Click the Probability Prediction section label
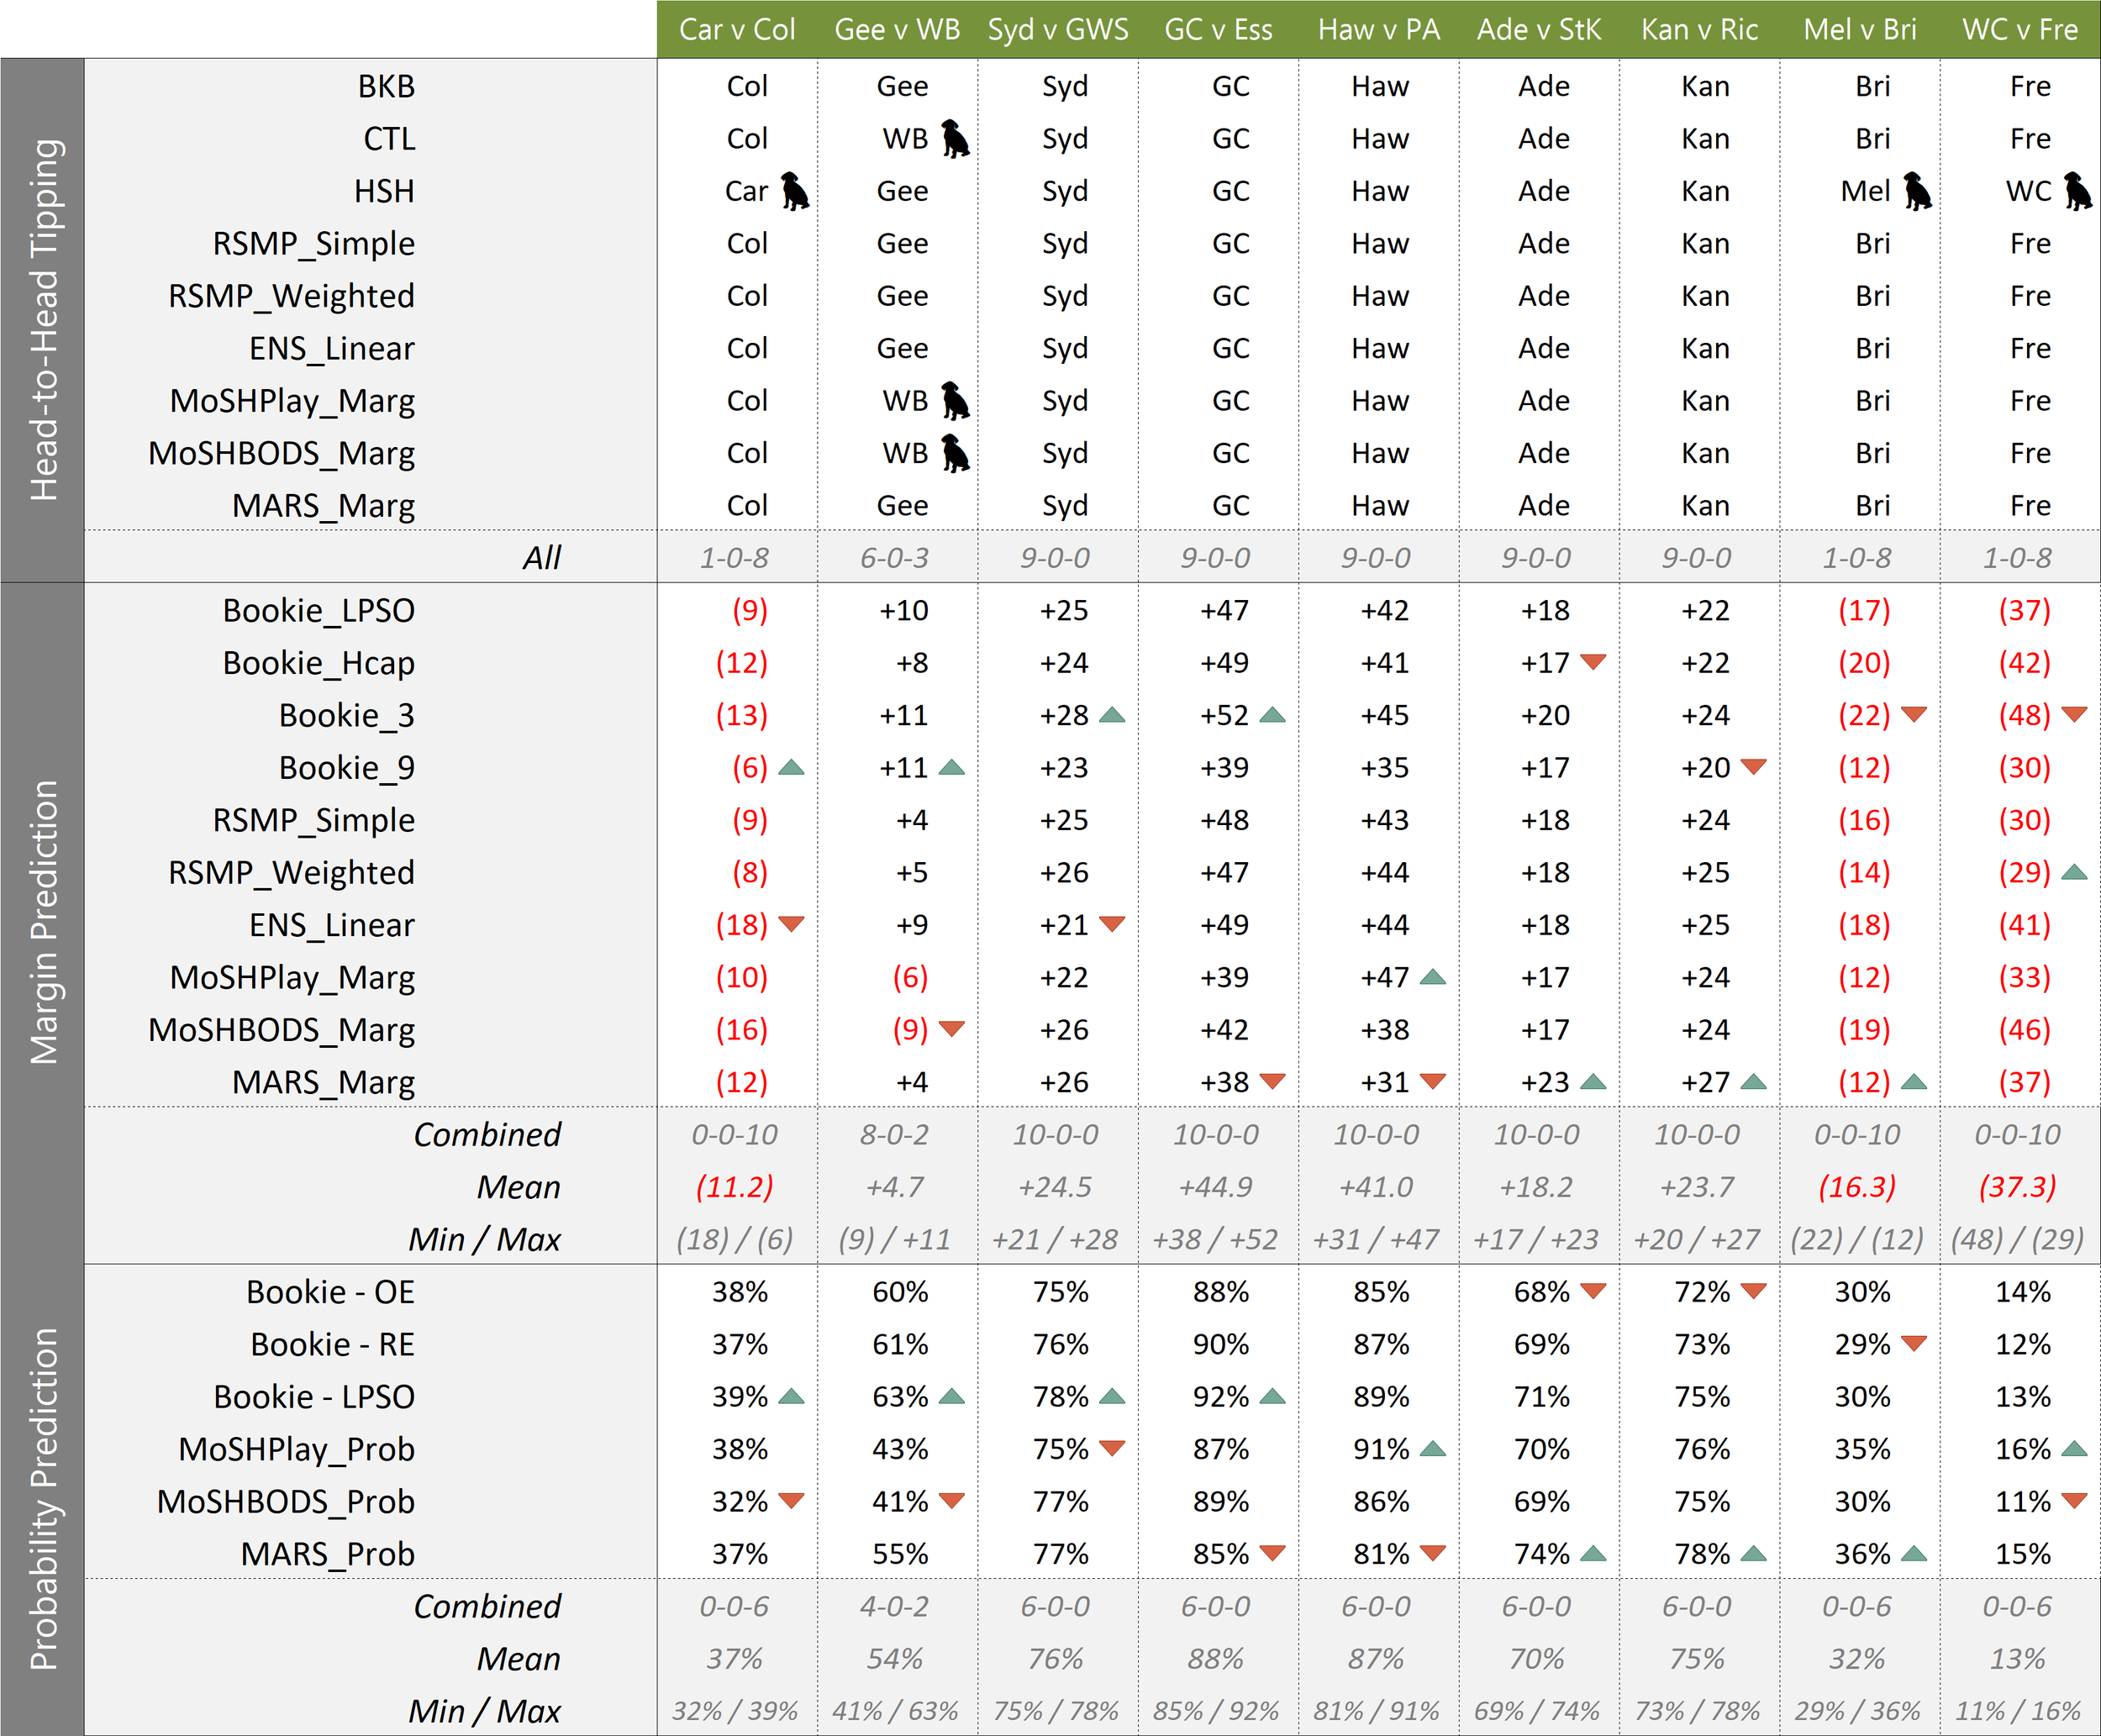Viewport: 2101px width, 1736px height. (x=43, y=1499)
